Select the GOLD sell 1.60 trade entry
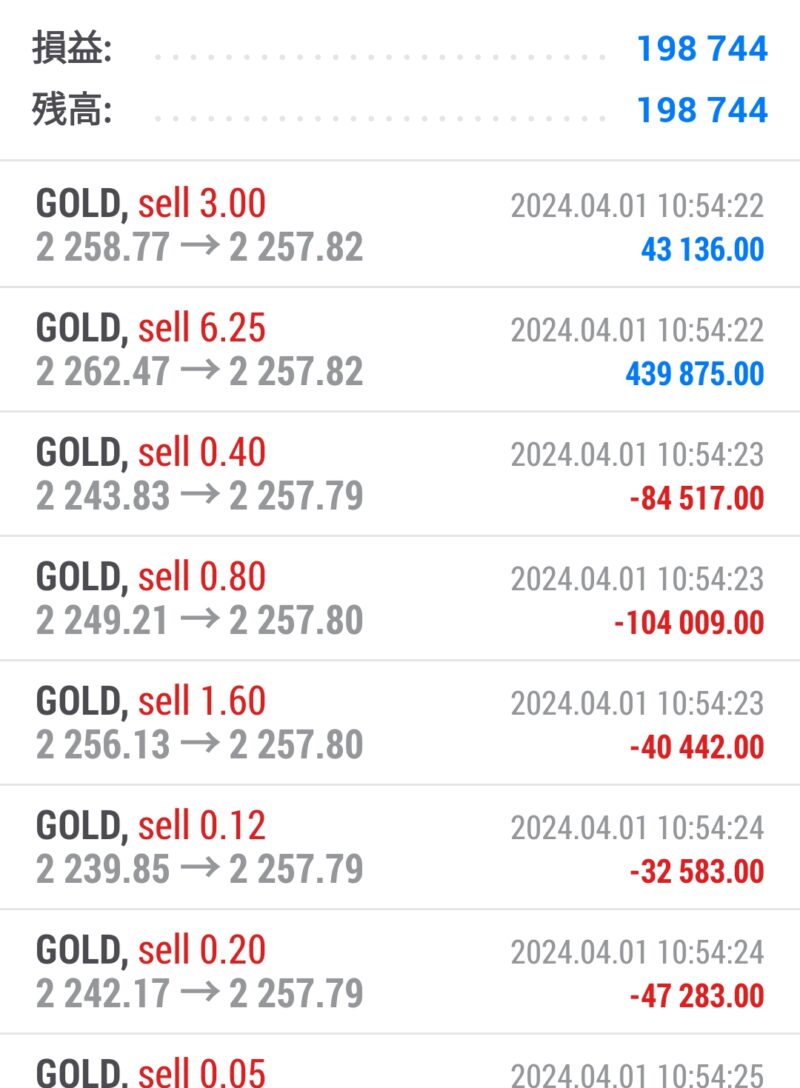The image size is (800, 1088). pos(400,722)
